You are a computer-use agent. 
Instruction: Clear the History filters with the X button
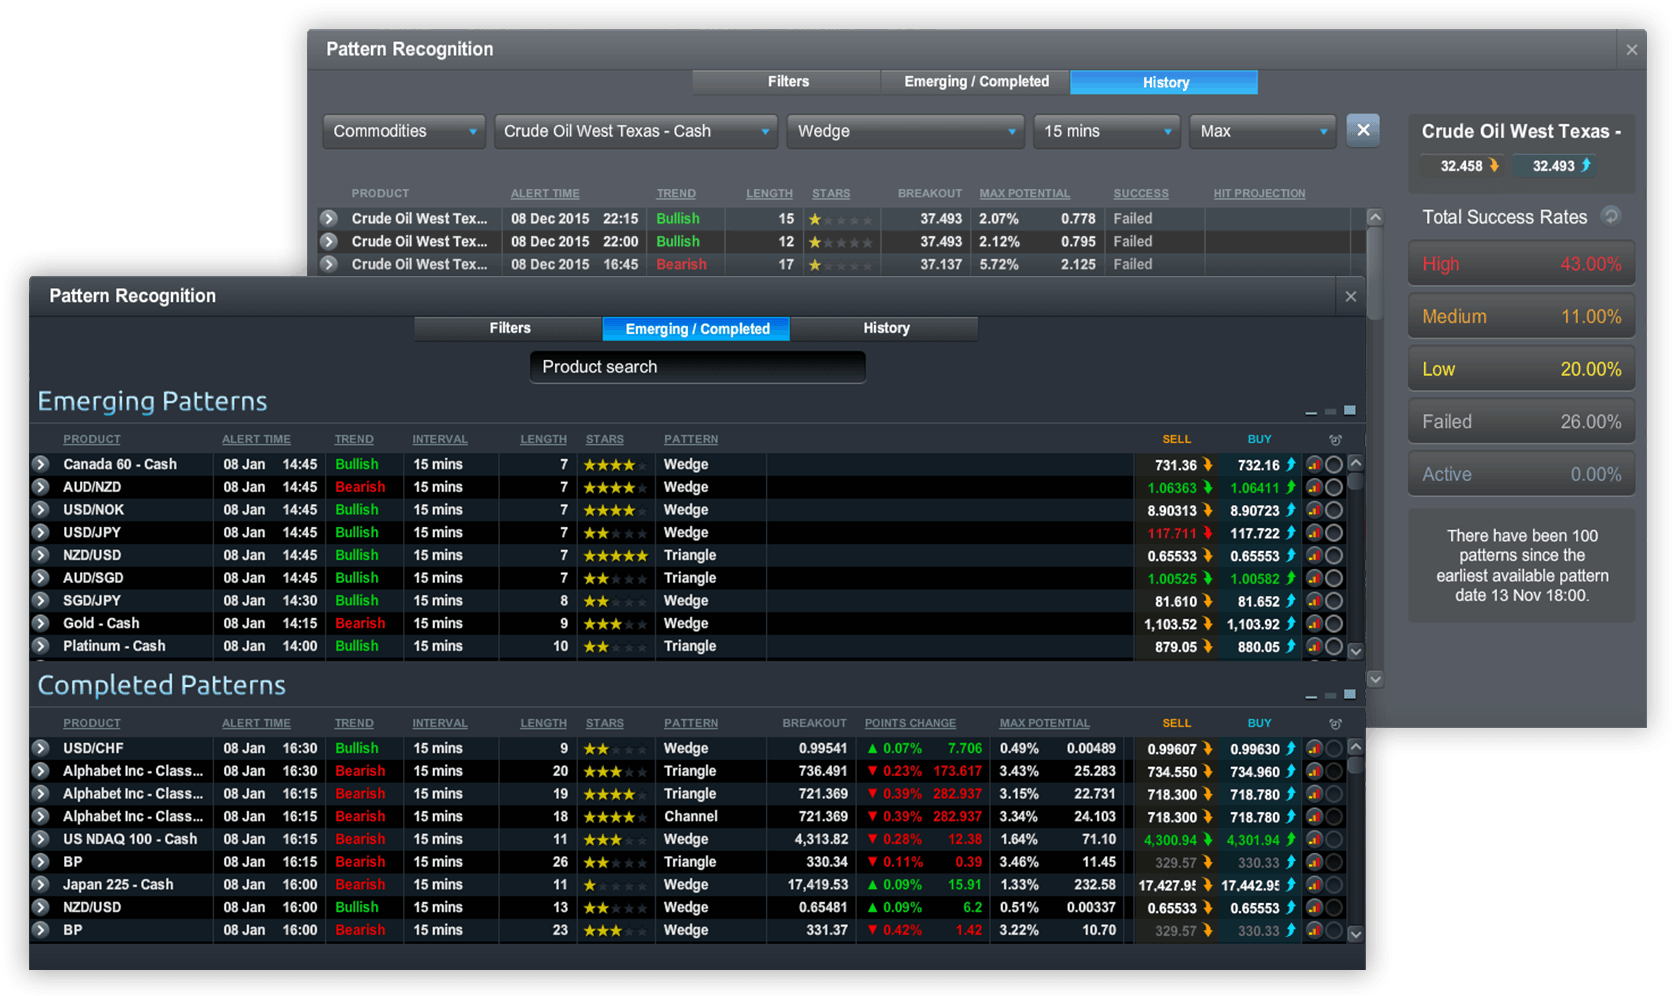pyautogui.click(x=1363, y=130)
